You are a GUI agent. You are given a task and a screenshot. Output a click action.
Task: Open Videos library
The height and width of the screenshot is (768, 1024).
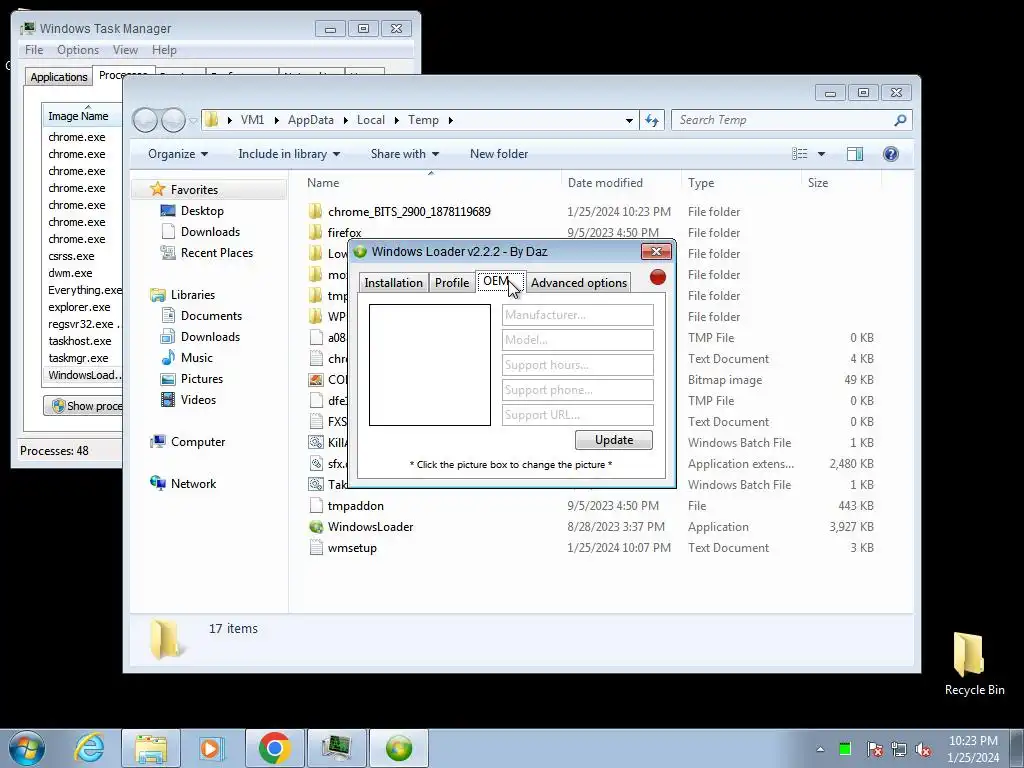pos(198,400)
